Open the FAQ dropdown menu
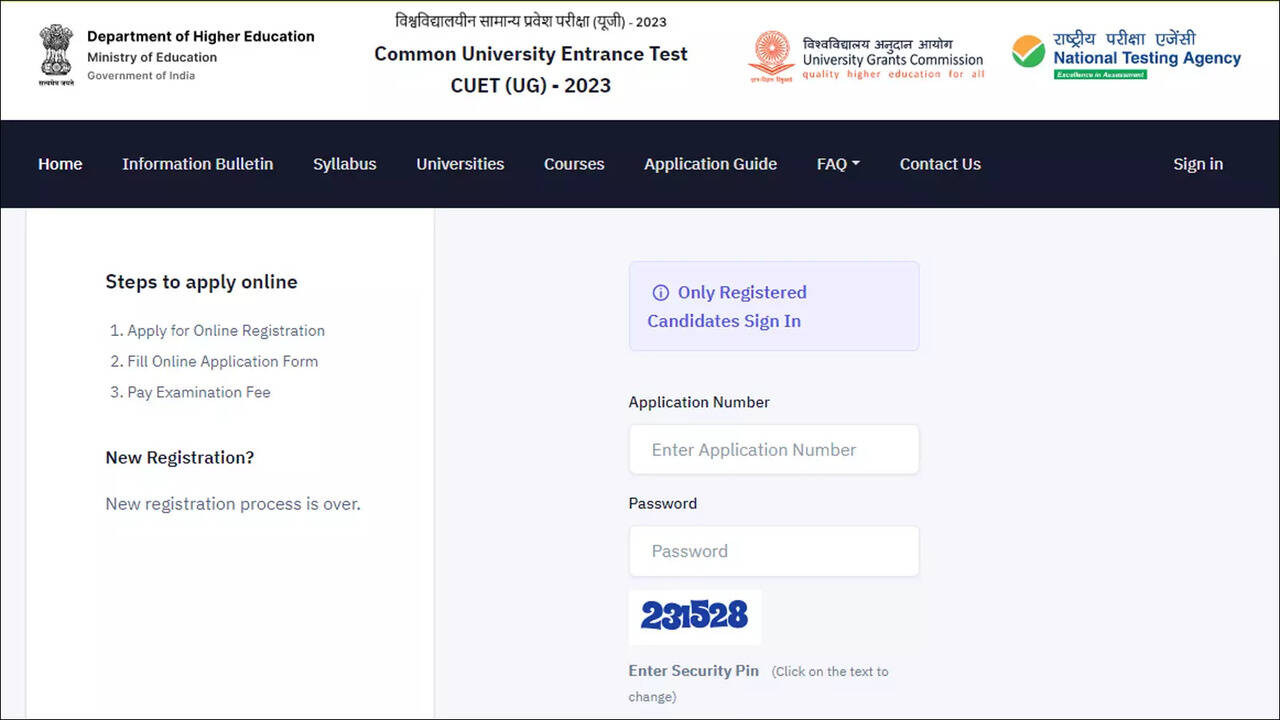The image size is (1280, 720). click(838, 164)
